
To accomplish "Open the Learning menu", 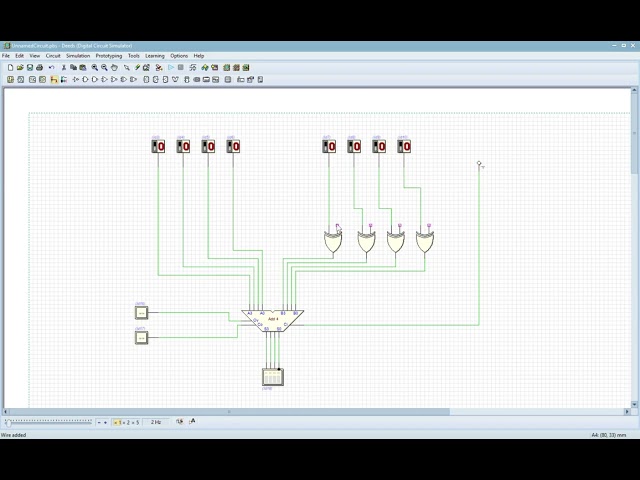I will coord(155,56).
